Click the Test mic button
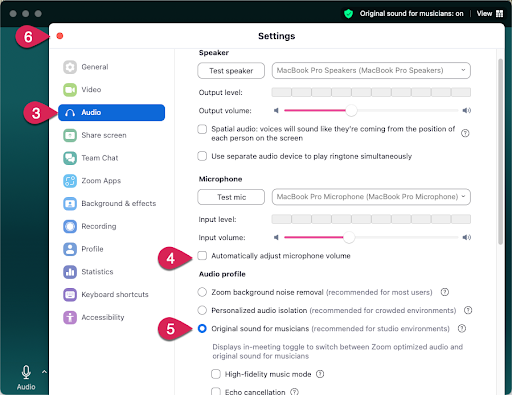The height and width of the screenshot is (395, 512). (x=231, y=197)
